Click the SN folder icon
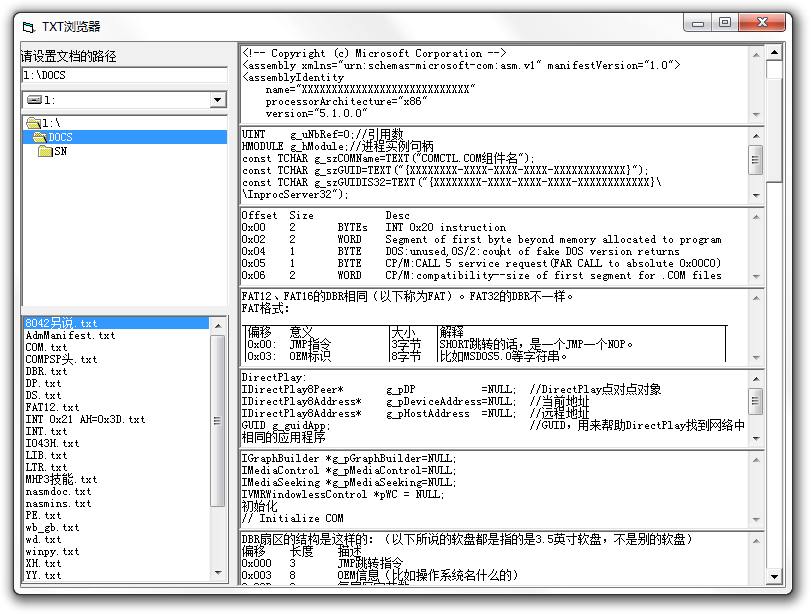 tap(45, 152)
